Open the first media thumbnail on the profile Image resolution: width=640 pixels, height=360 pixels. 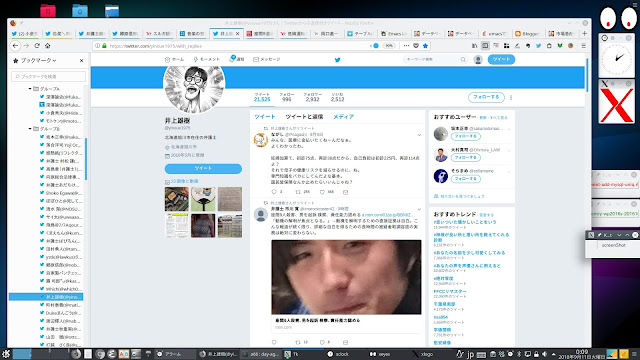point(177,199)
